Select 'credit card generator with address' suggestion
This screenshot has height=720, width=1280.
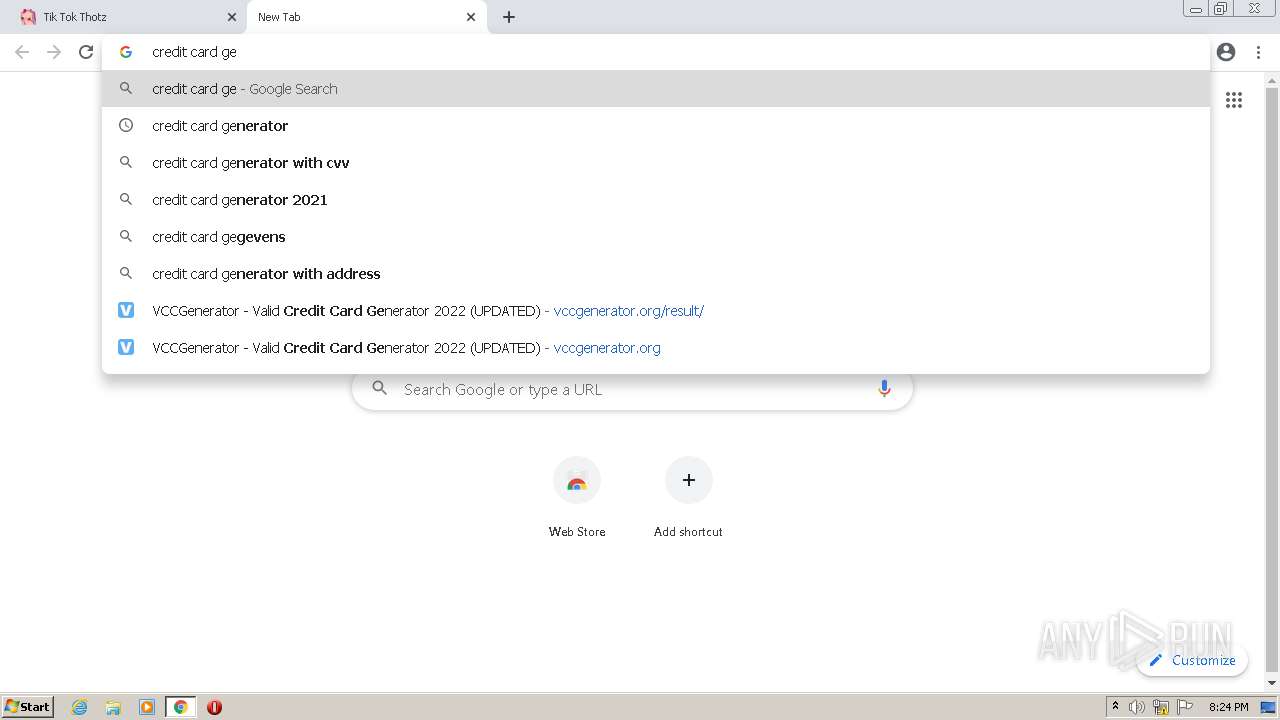tap(656, 274)
